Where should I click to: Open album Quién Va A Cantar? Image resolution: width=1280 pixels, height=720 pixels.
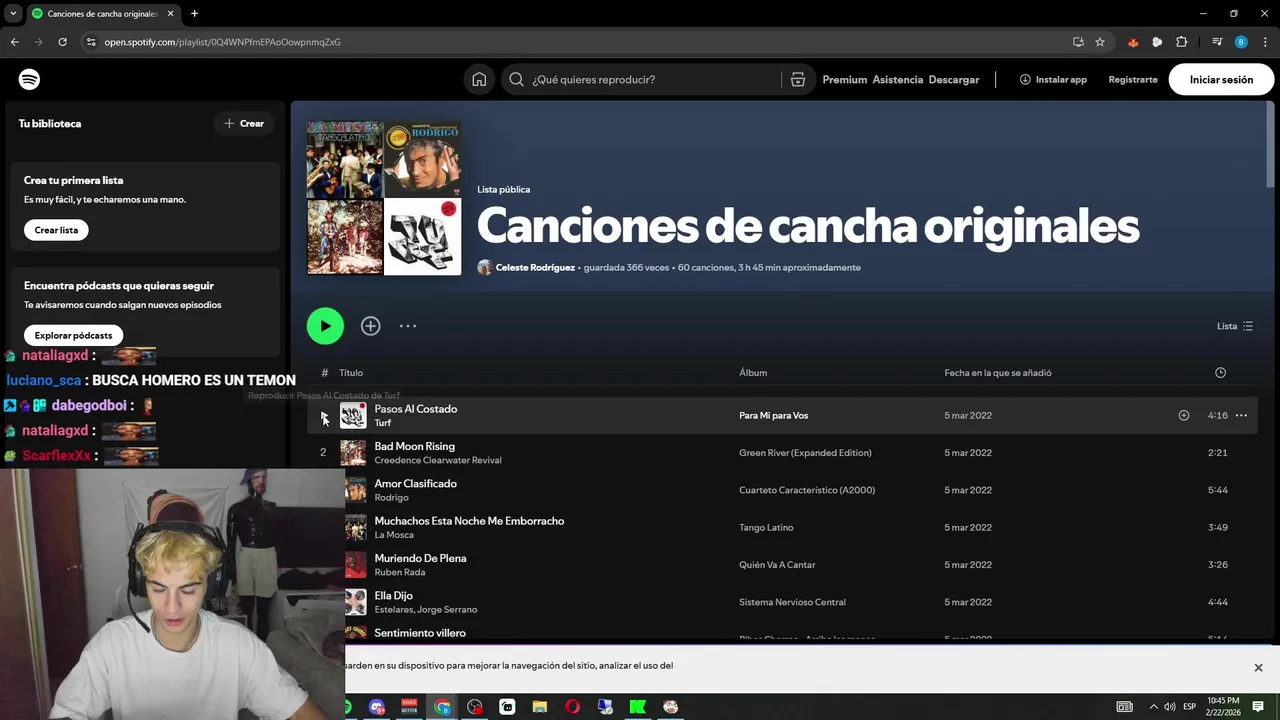tap(777, 565)
